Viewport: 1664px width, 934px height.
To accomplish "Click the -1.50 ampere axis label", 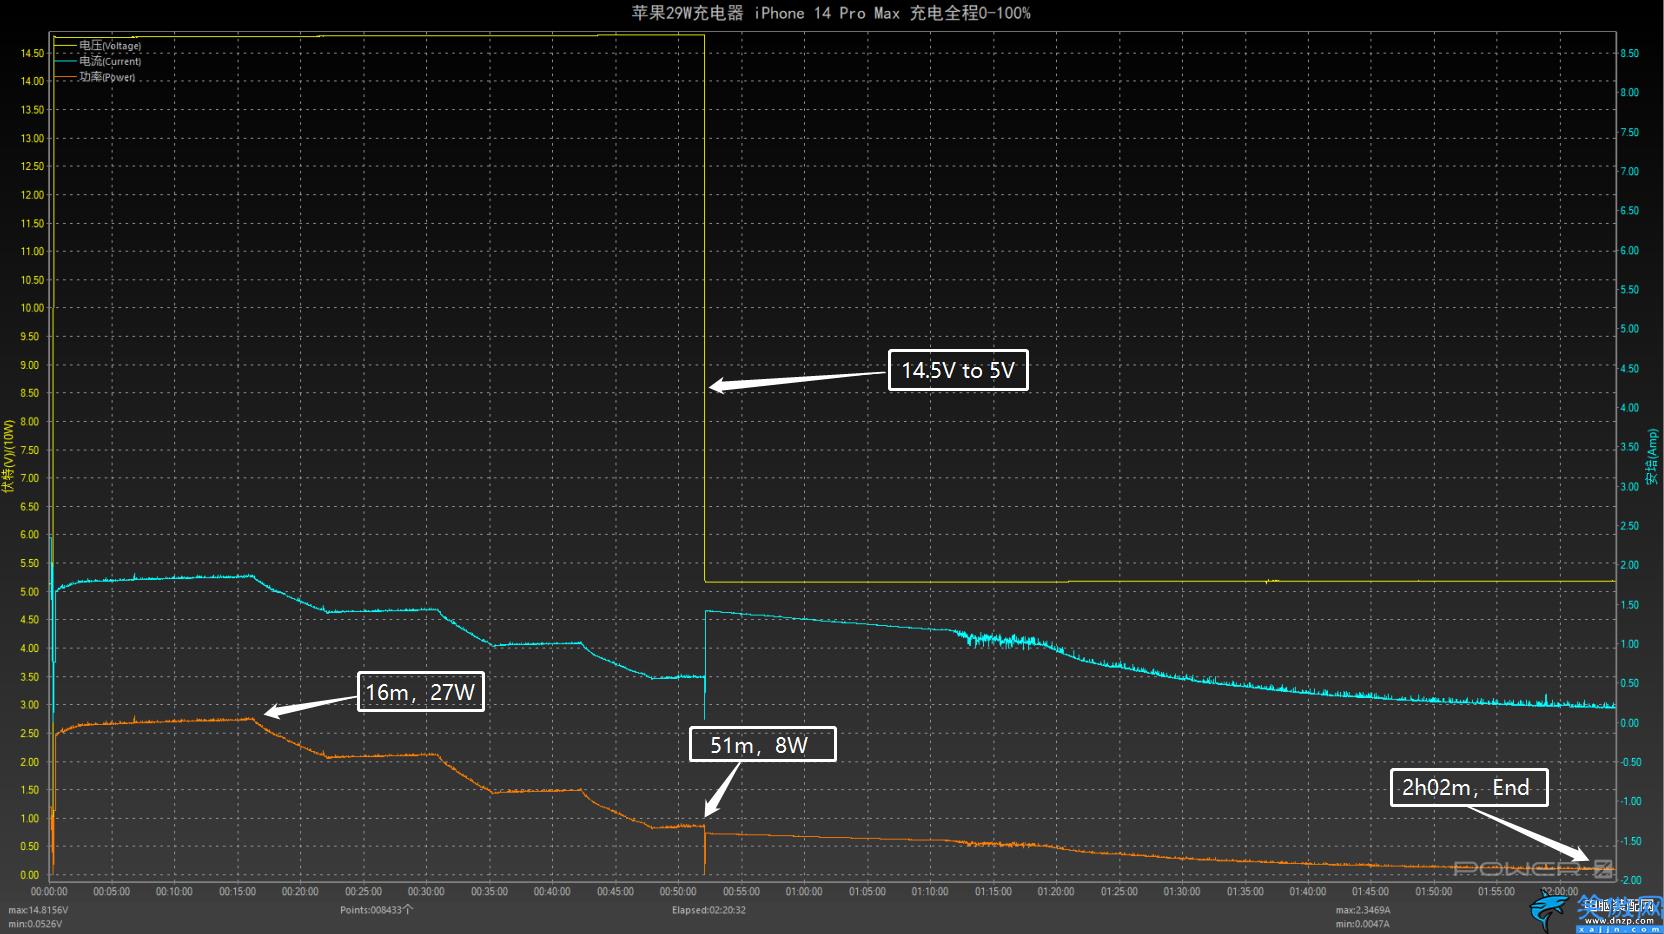I will [x=1630, y=841].
